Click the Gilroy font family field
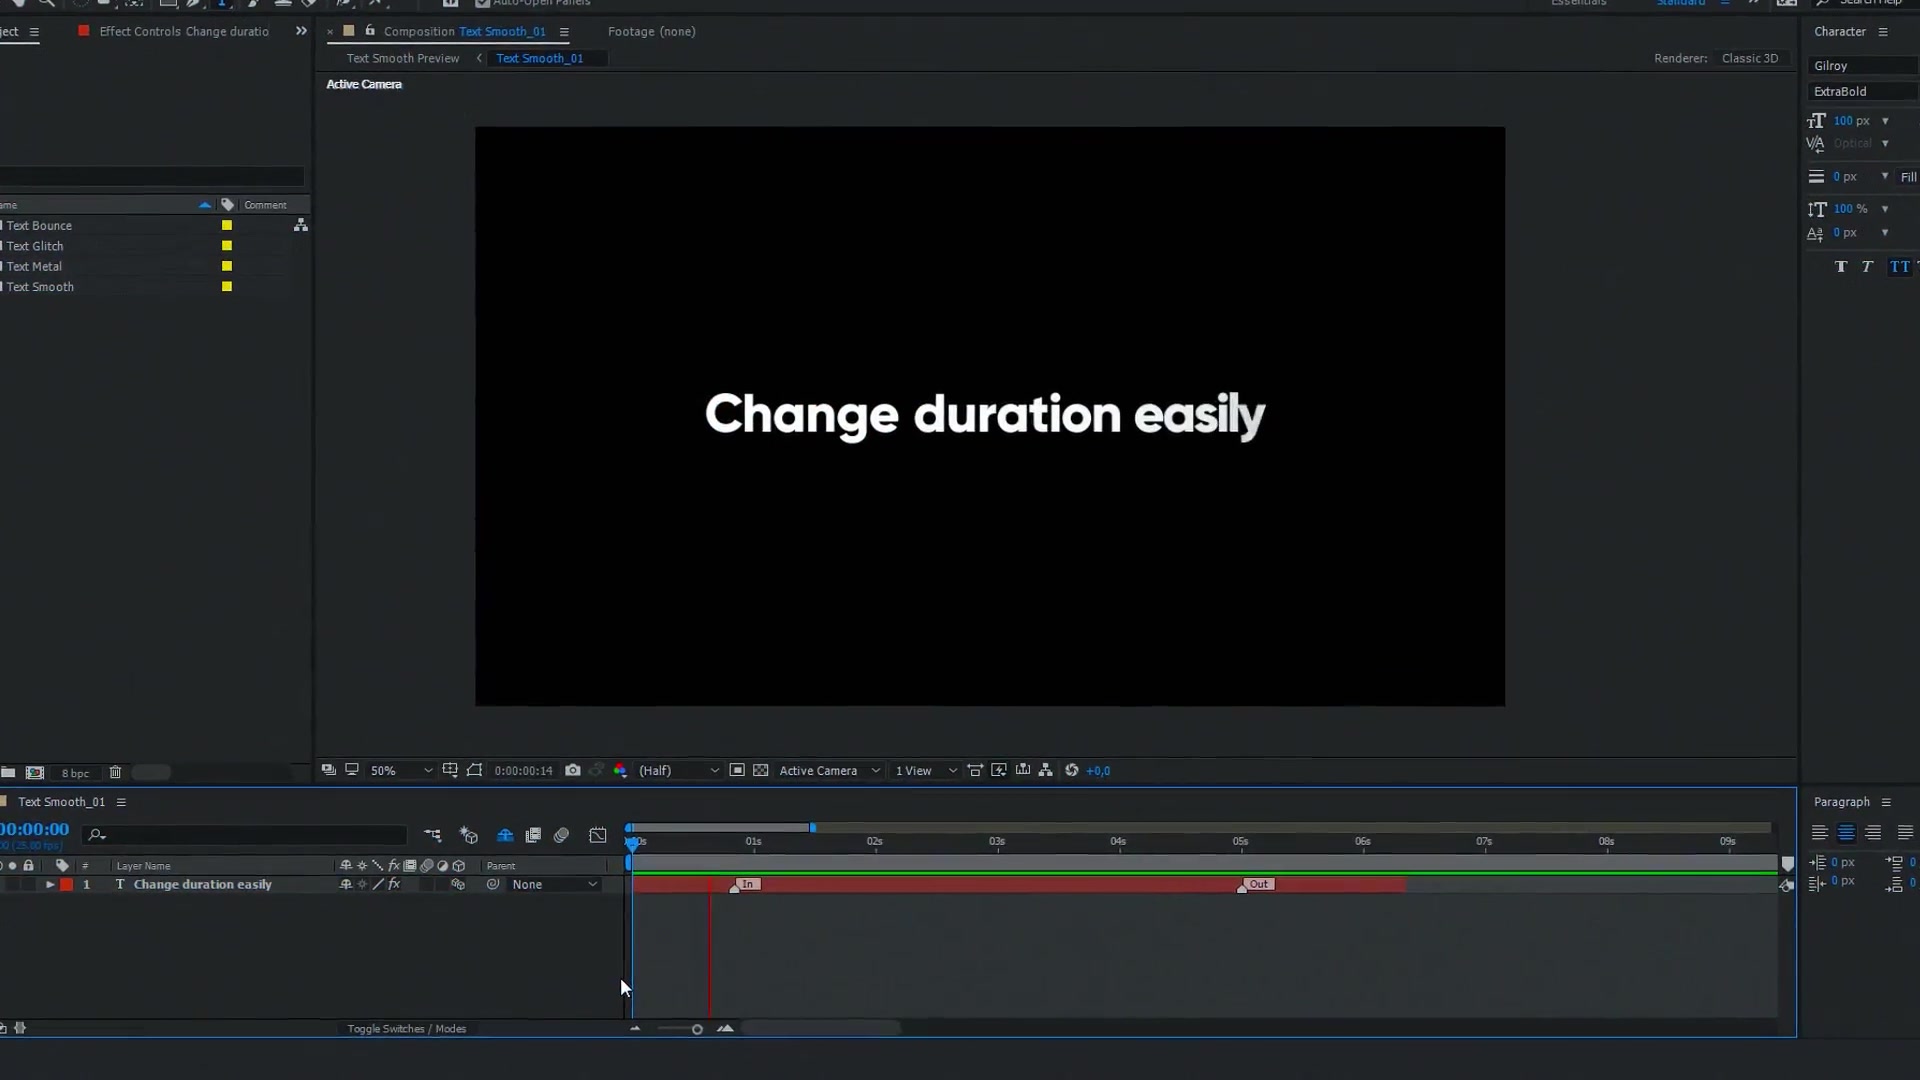Screen dimensions: 1920x1080 click(1864, 66)
